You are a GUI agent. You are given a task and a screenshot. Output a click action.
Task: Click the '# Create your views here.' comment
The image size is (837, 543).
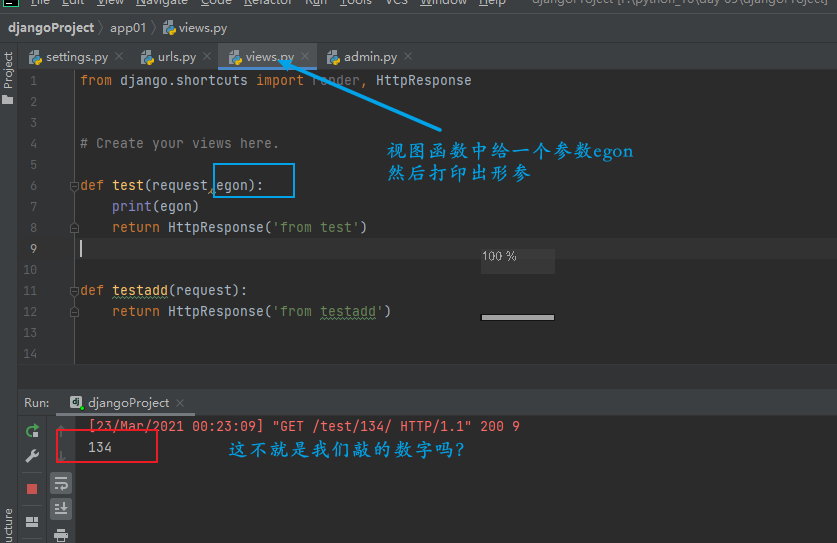coord(179,144)
